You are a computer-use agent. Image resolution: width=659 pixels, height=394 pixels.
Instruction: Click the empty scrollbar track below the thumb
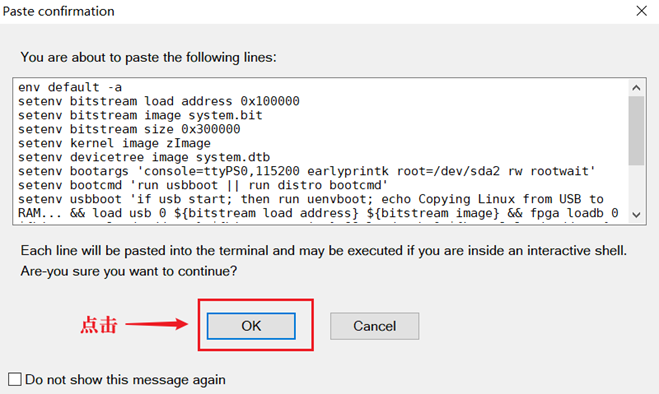pyautogui.click(x=636, y=186)
